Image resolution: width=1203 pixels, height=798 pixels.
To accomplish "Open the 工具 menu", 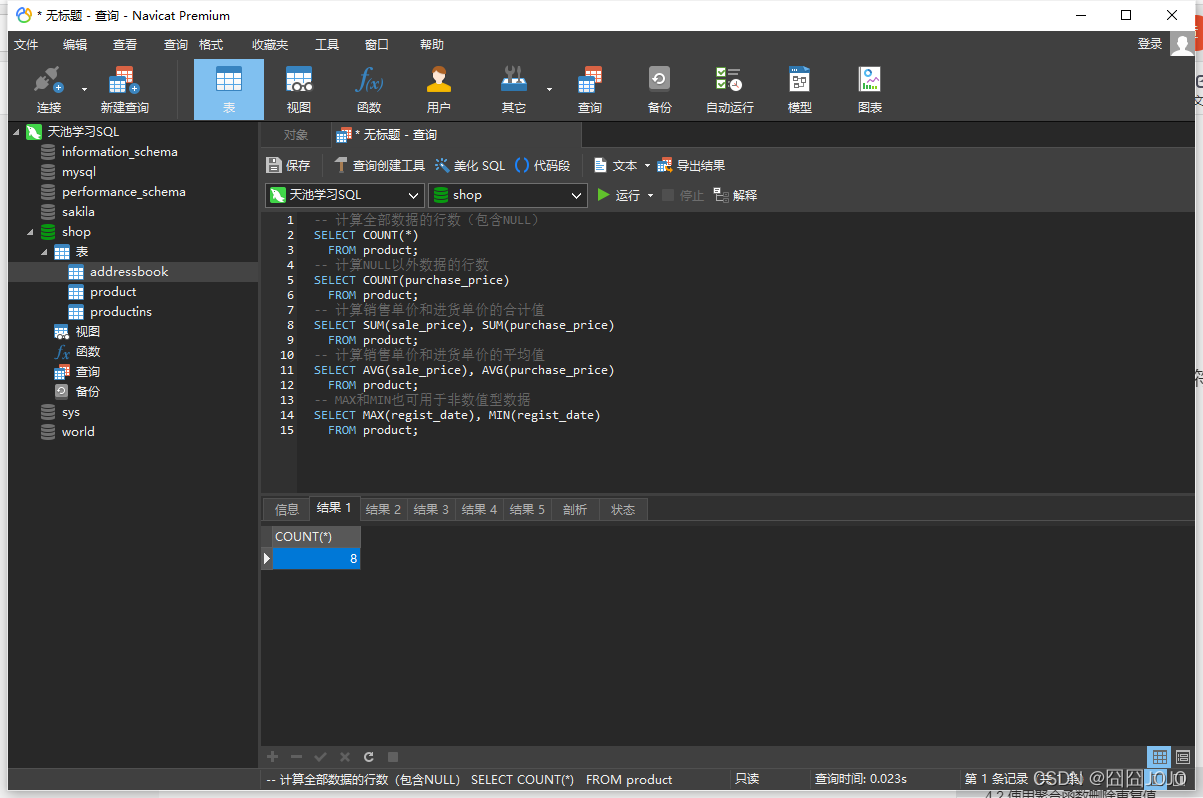I will [327, 45].
